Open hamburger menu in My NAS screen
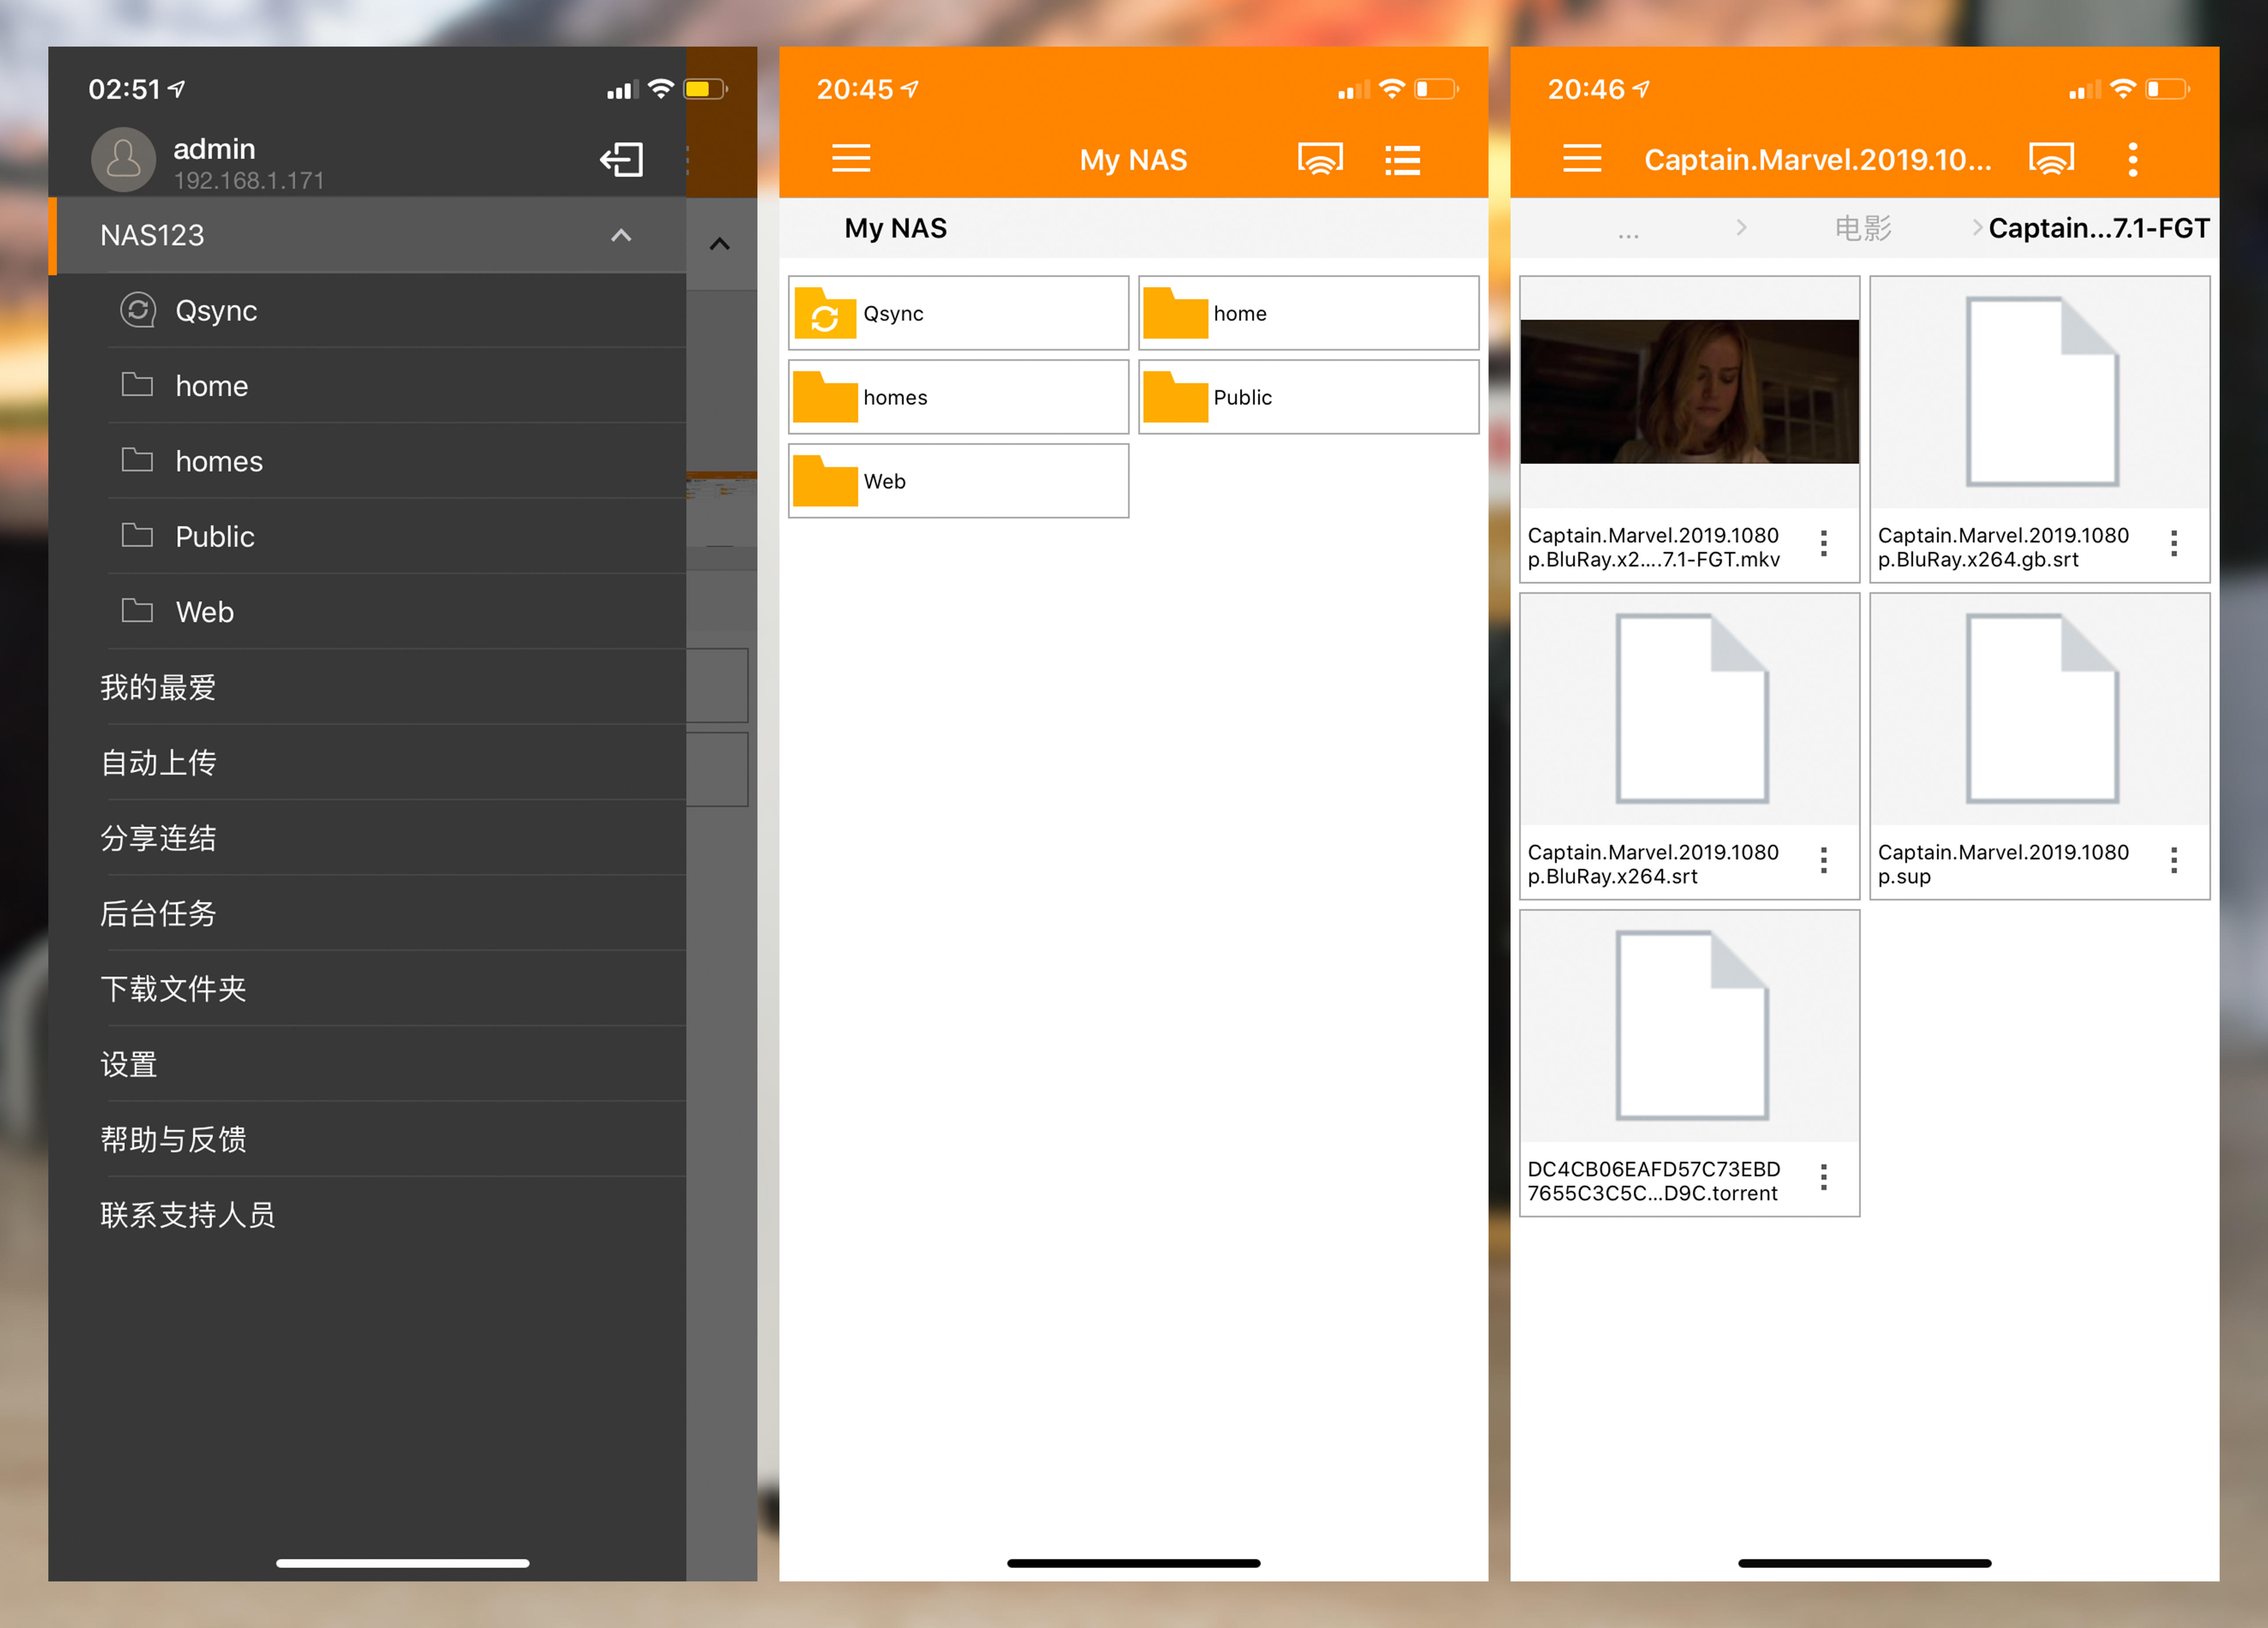 [x=851, y=158]
